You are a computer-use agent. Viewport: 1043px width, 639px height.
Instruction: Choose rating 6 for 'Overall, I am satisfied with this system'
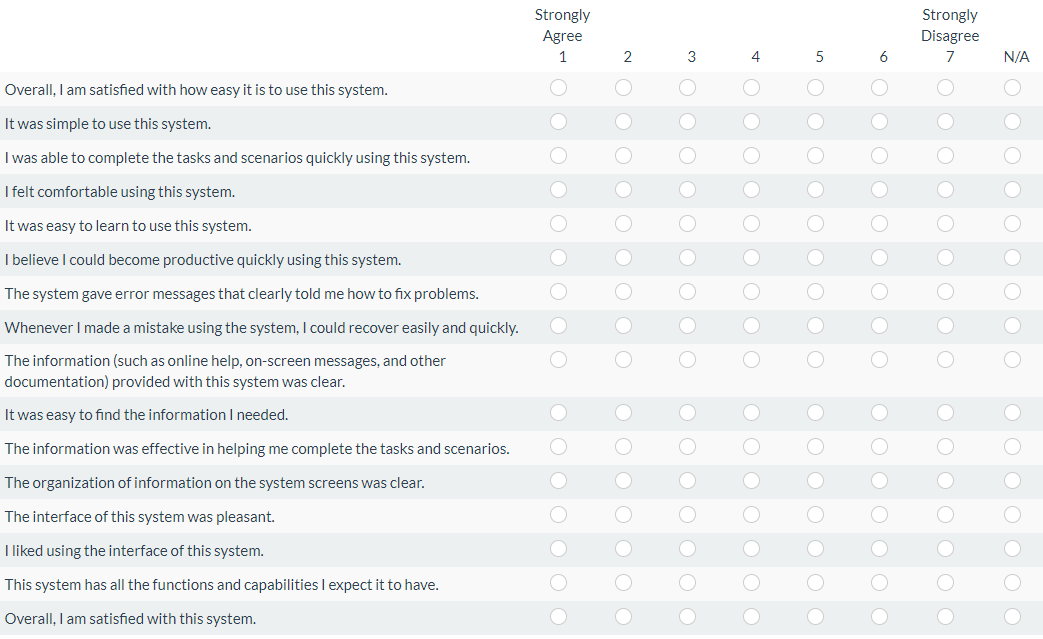[x=880, y=617]
